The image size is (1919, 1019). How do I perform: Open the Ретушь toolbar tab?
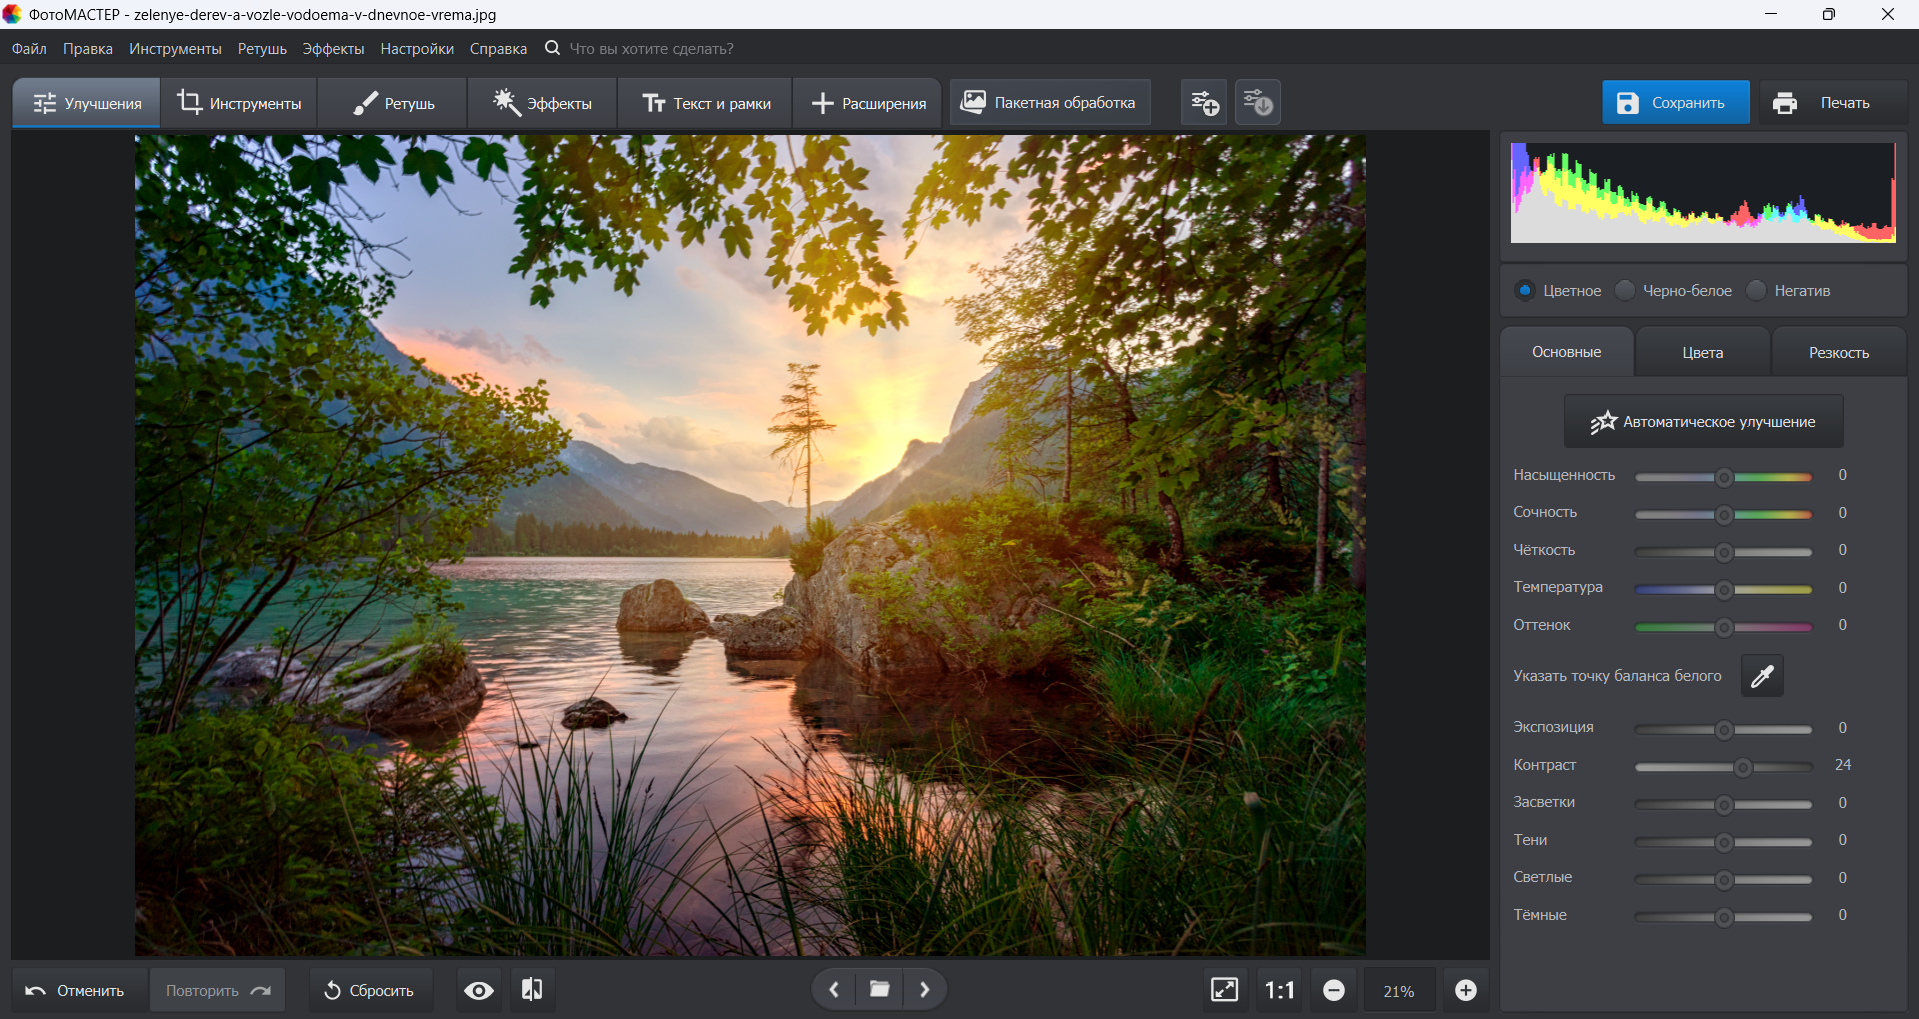click(x=393, y=103)
